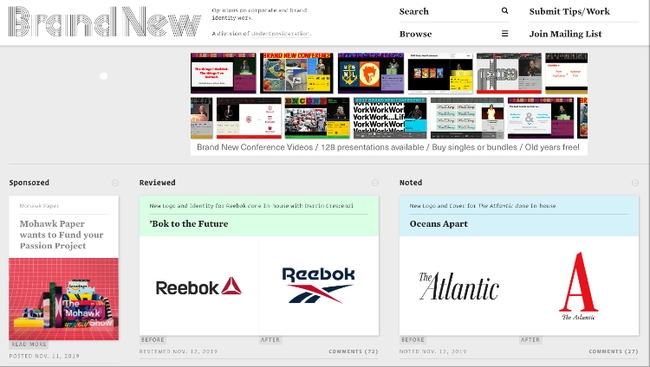Image resolution: width=650 pixels, height=367 pixels.
Task: Click the Noted section heading
Action: coord(411,182)
